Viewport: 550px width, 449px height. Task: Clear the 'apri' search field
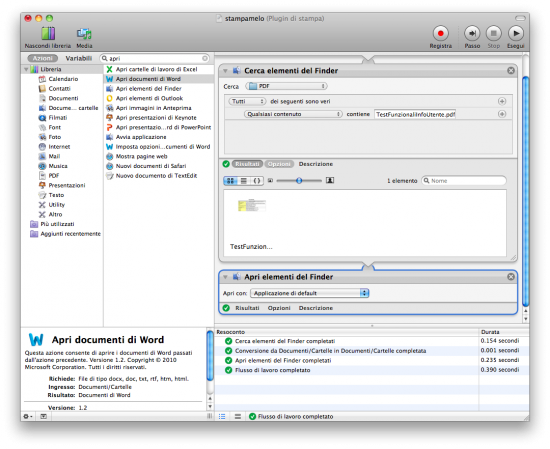pyautogui.click(x=205, y=58)
